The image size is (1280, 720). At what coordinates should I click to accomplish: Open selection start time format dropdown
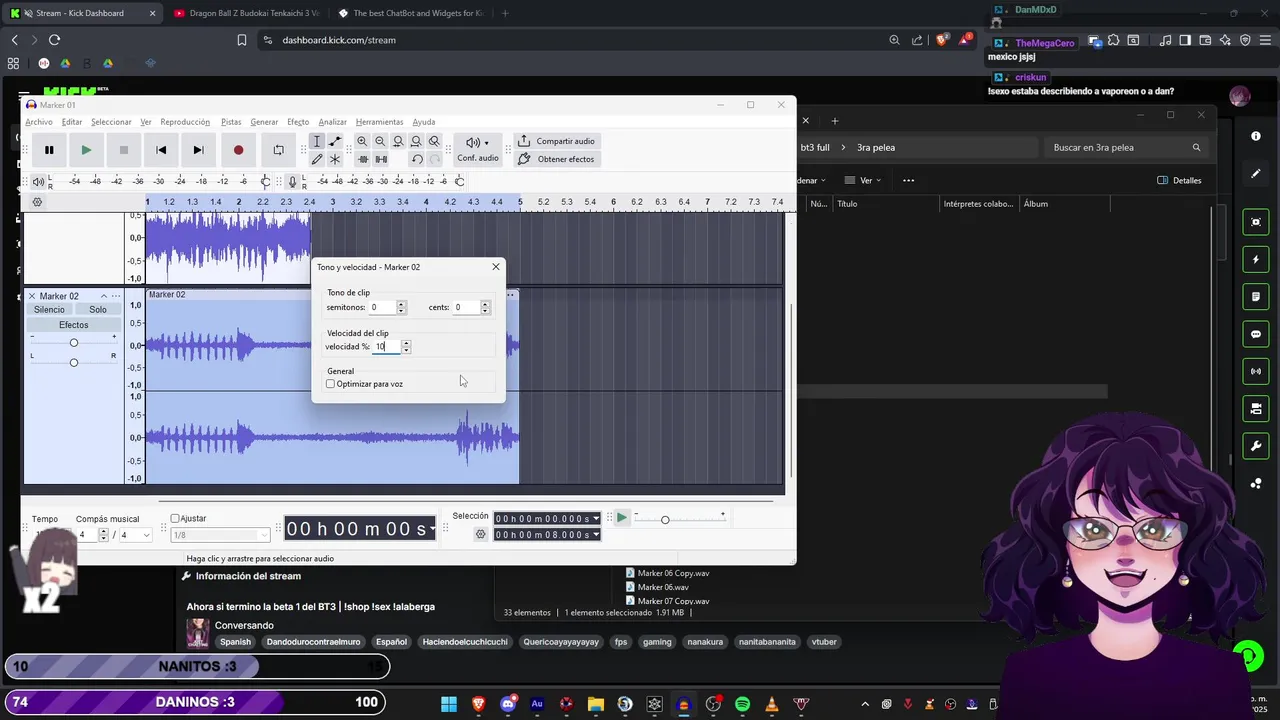point(596,518)
